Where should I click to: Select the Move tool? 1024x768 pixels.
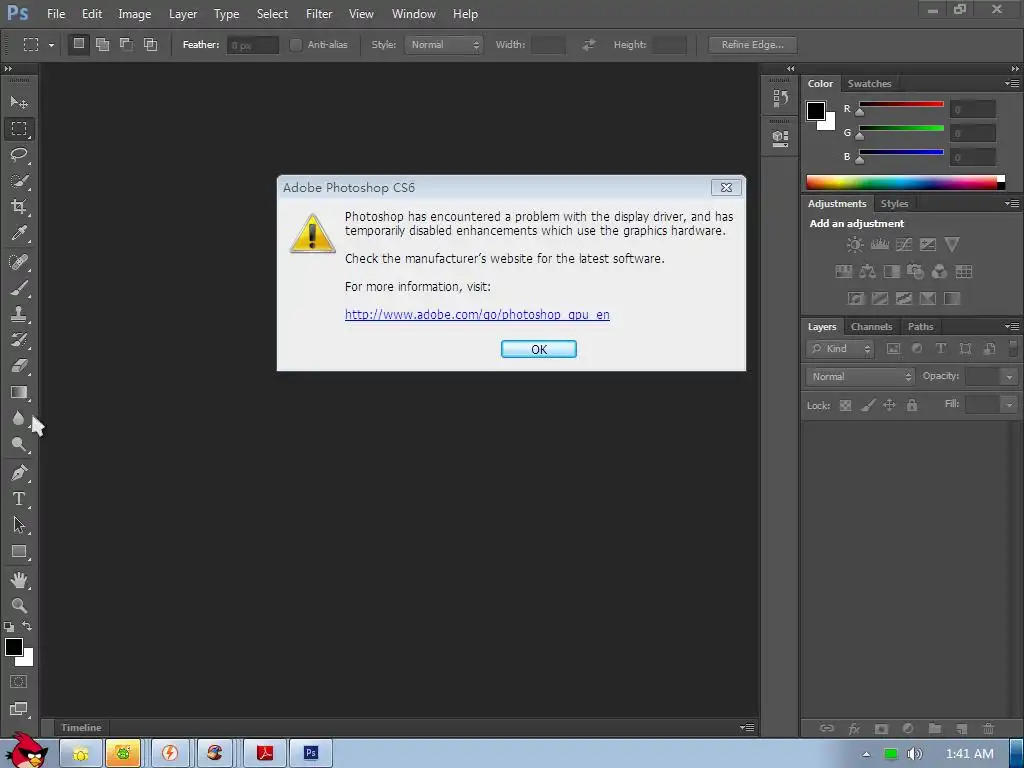pyautogui.click(x=19, y=103)
